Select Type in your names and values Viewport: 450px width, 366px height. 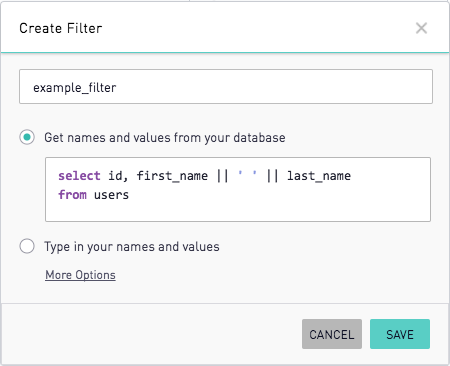pyautogui.click(x=27, y=246)
